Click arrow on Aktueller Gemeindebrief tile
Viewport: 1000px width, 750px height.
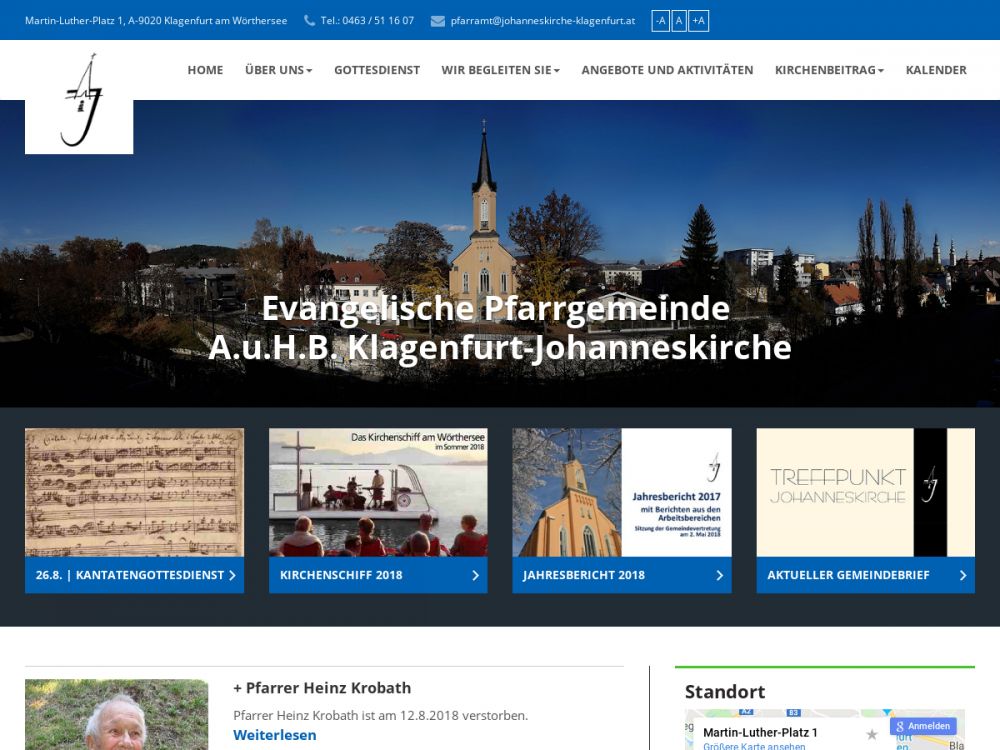[963, 575]
